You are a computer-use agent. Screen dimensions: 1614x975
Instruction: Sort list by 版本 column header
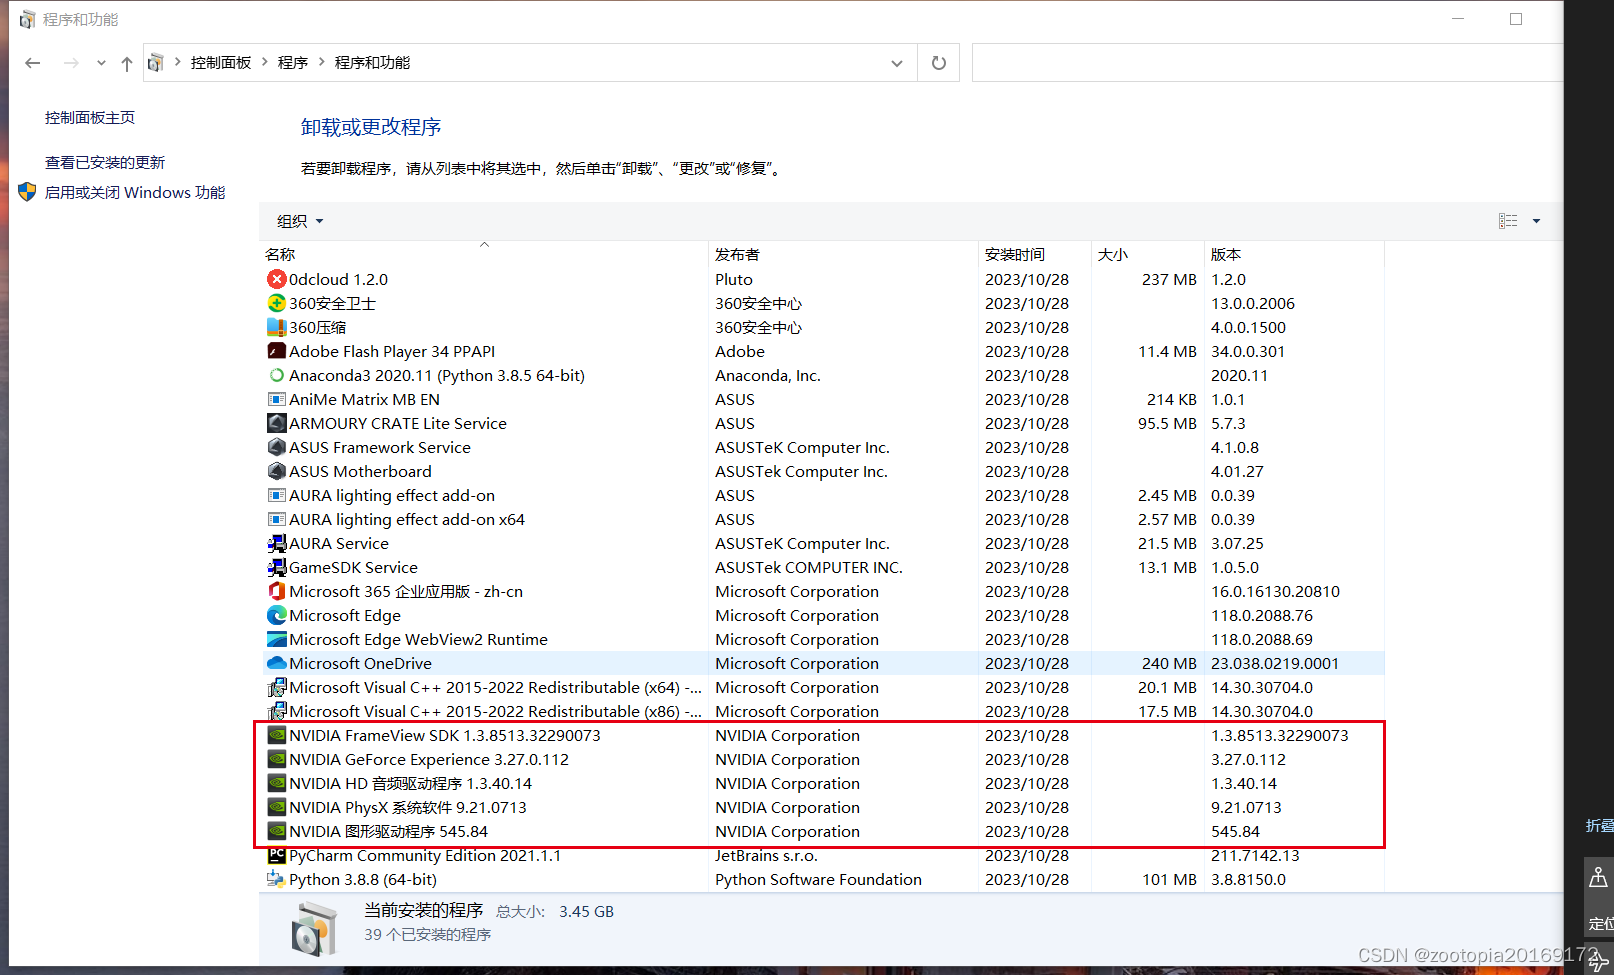click(1295, 254)
